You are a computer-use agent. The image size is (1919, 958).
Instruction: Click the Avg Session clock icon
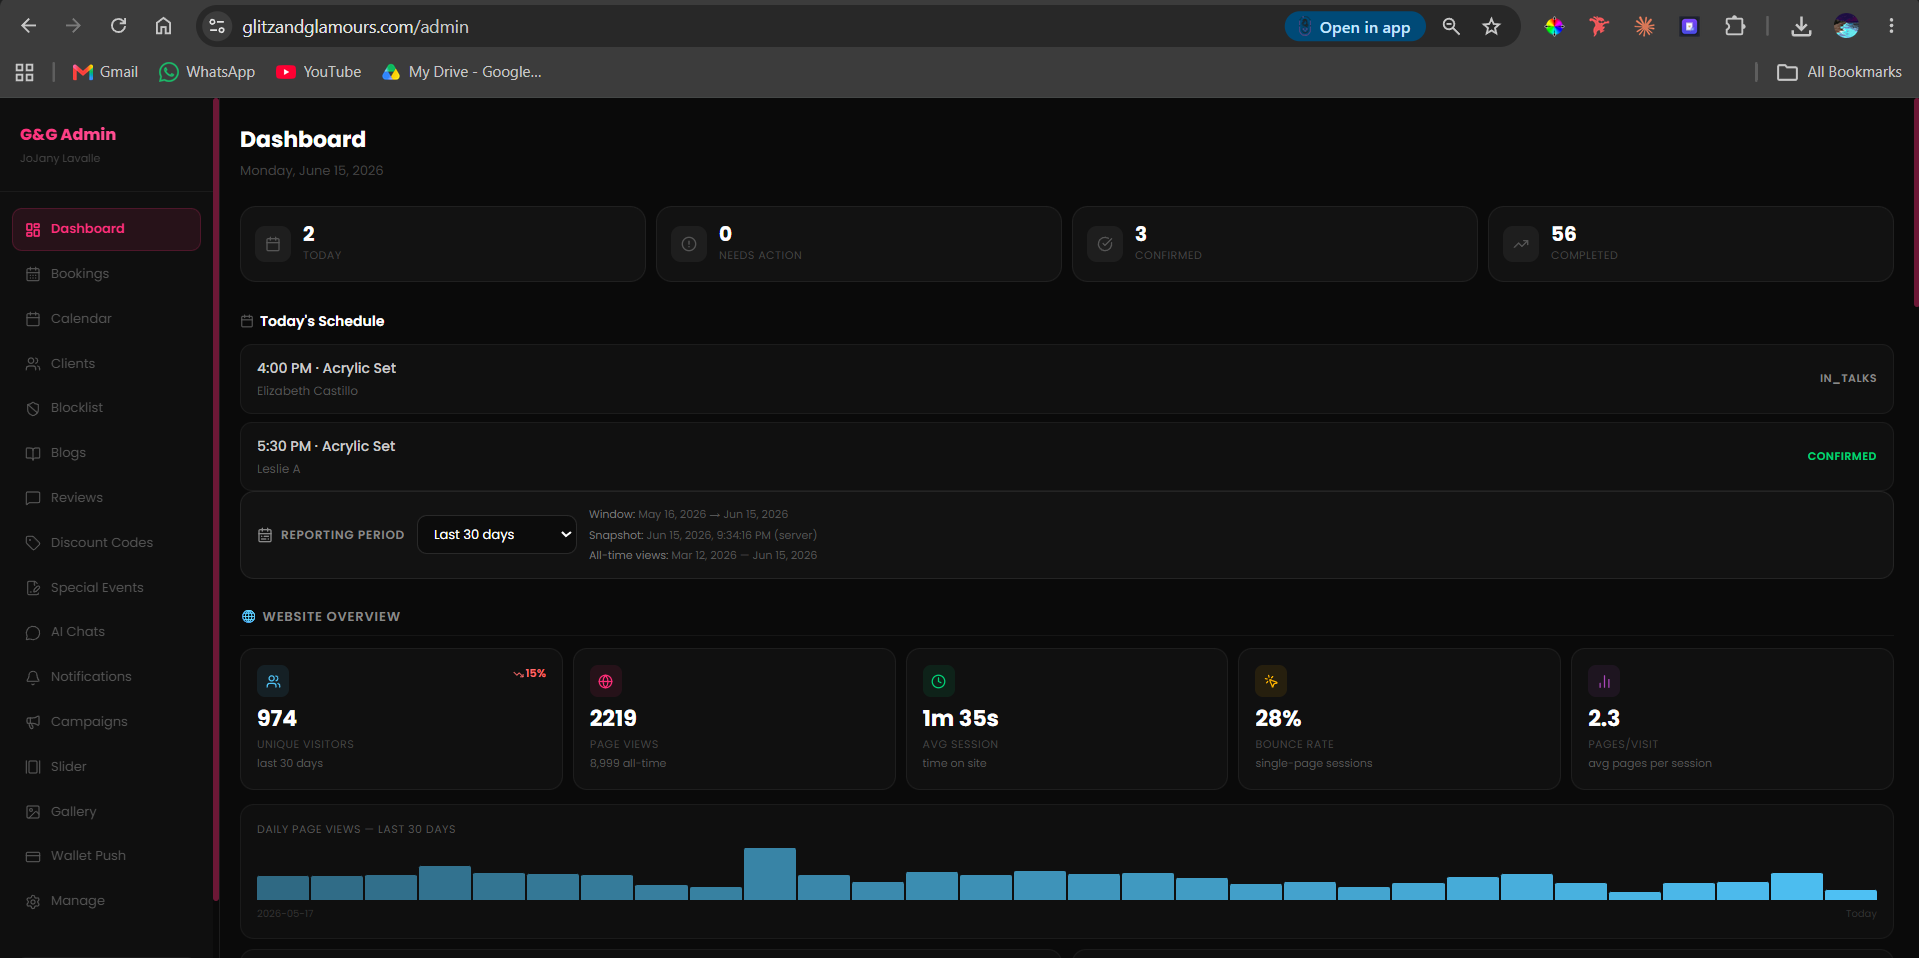(939, 682)
